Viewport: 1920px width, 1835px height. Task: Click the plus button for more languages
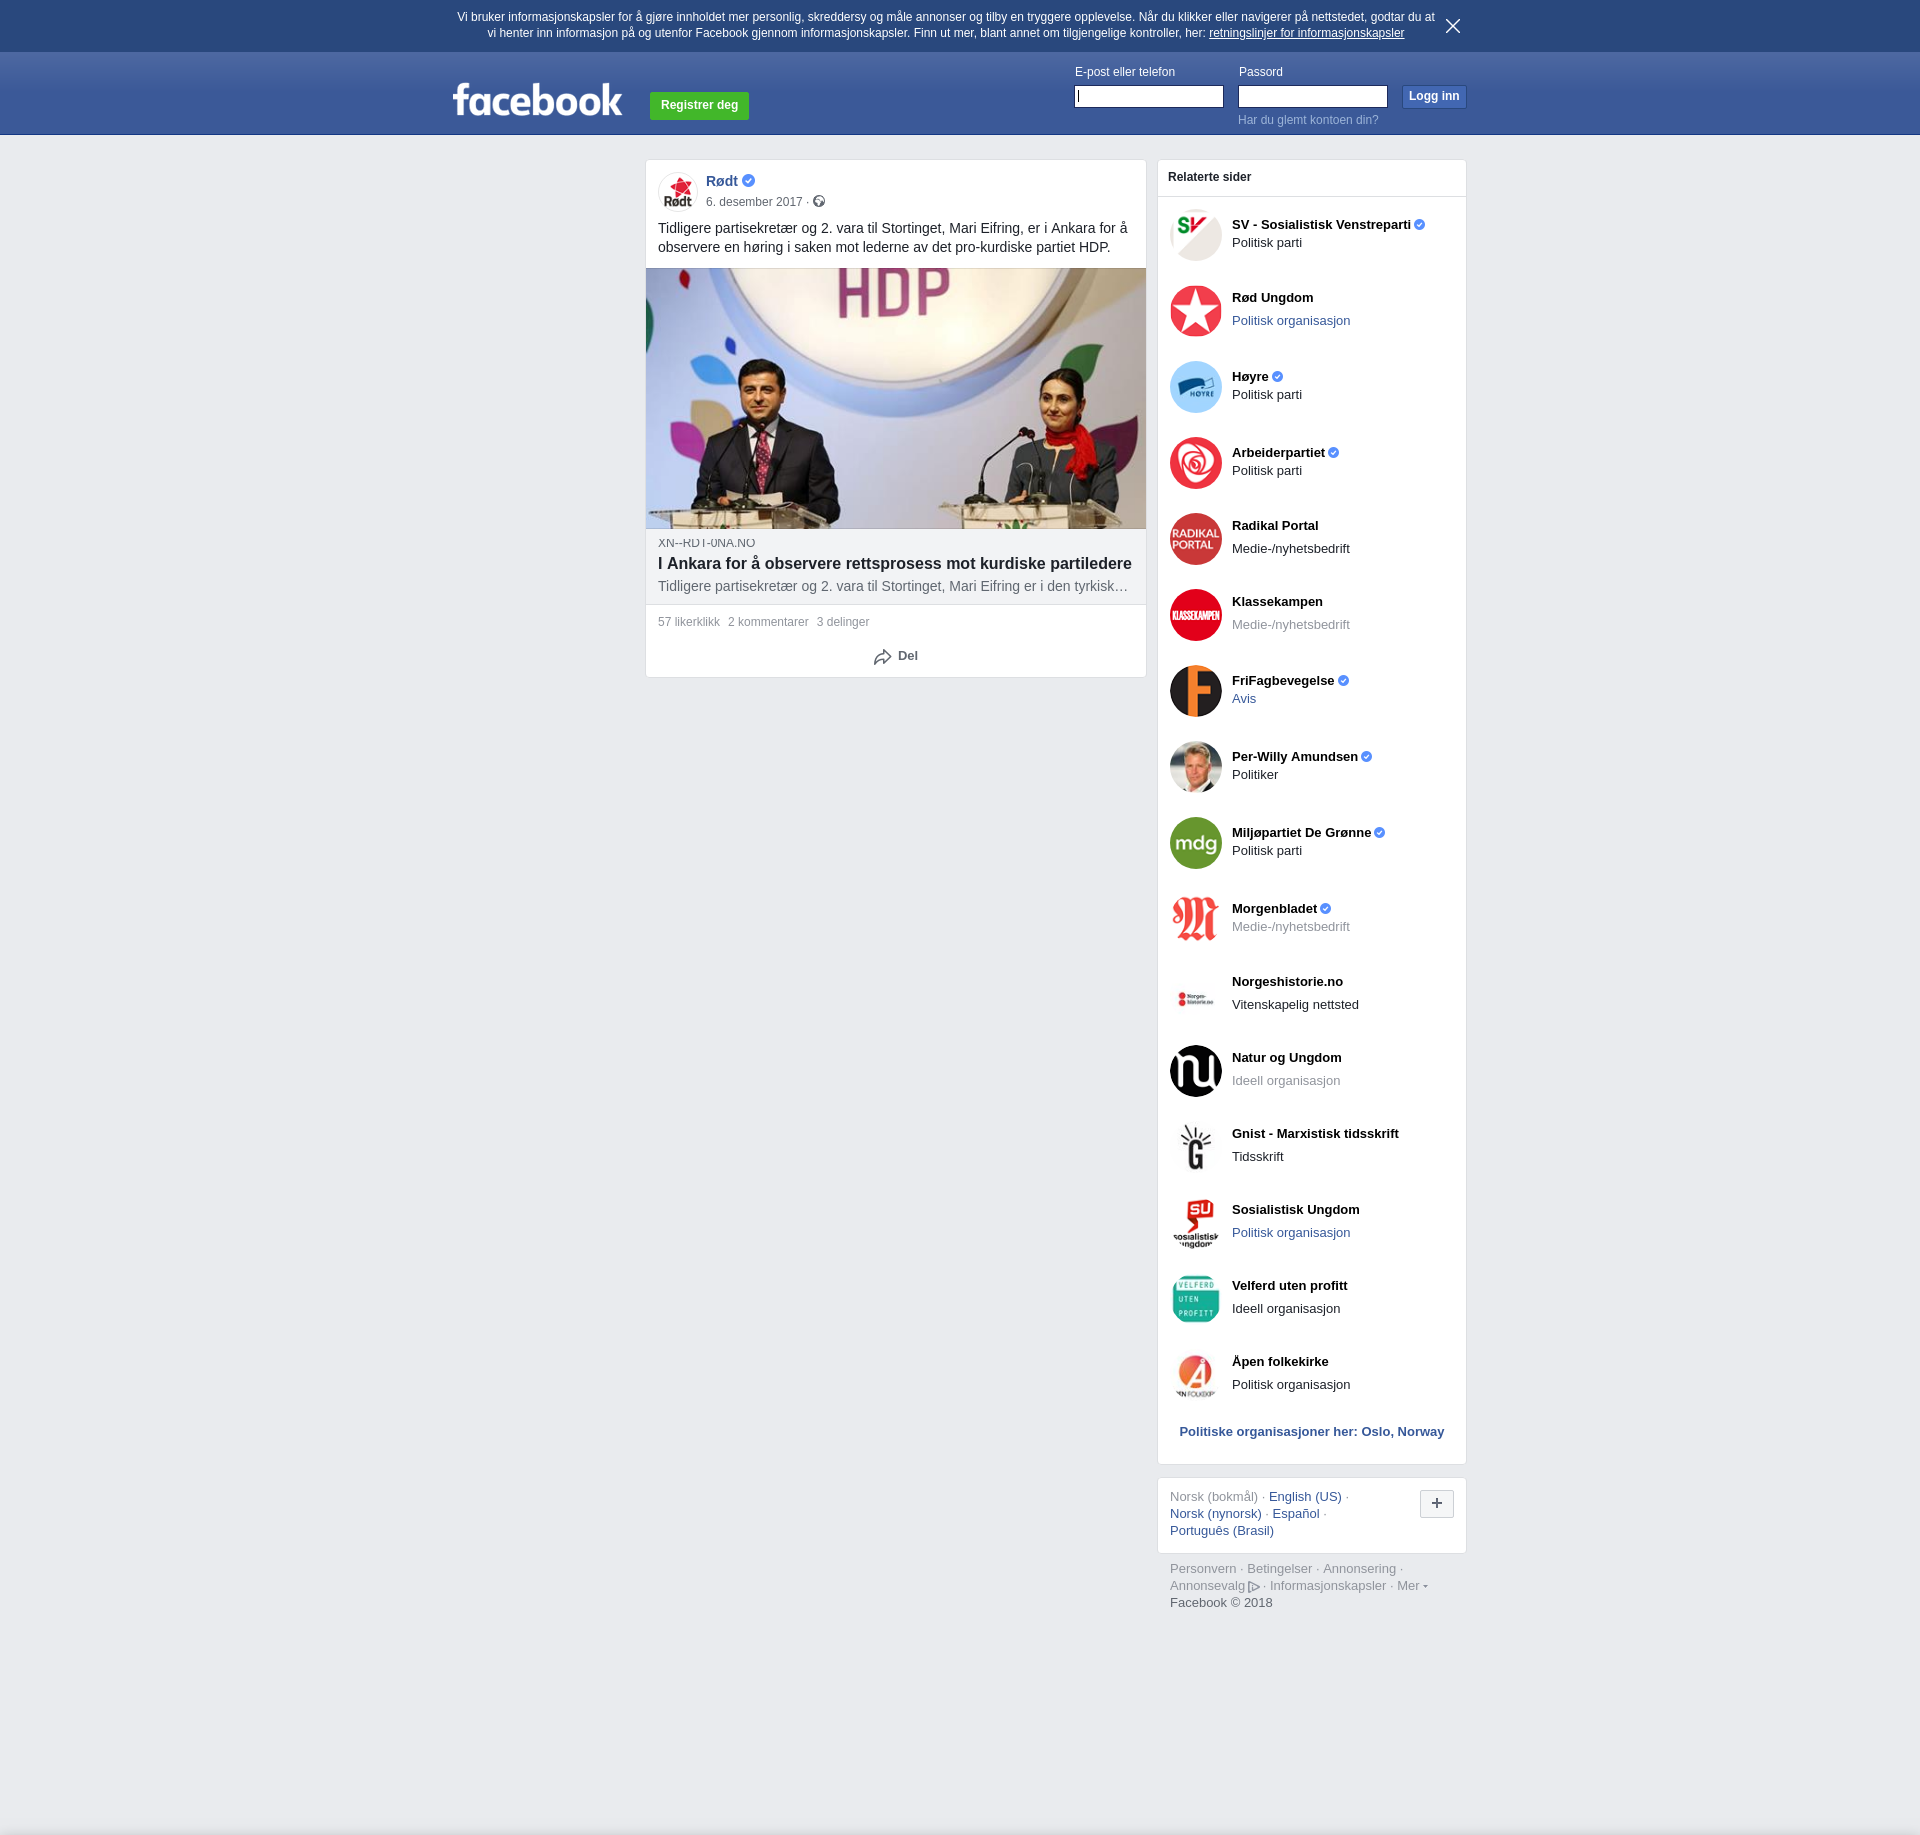tap(1437, 1503)
